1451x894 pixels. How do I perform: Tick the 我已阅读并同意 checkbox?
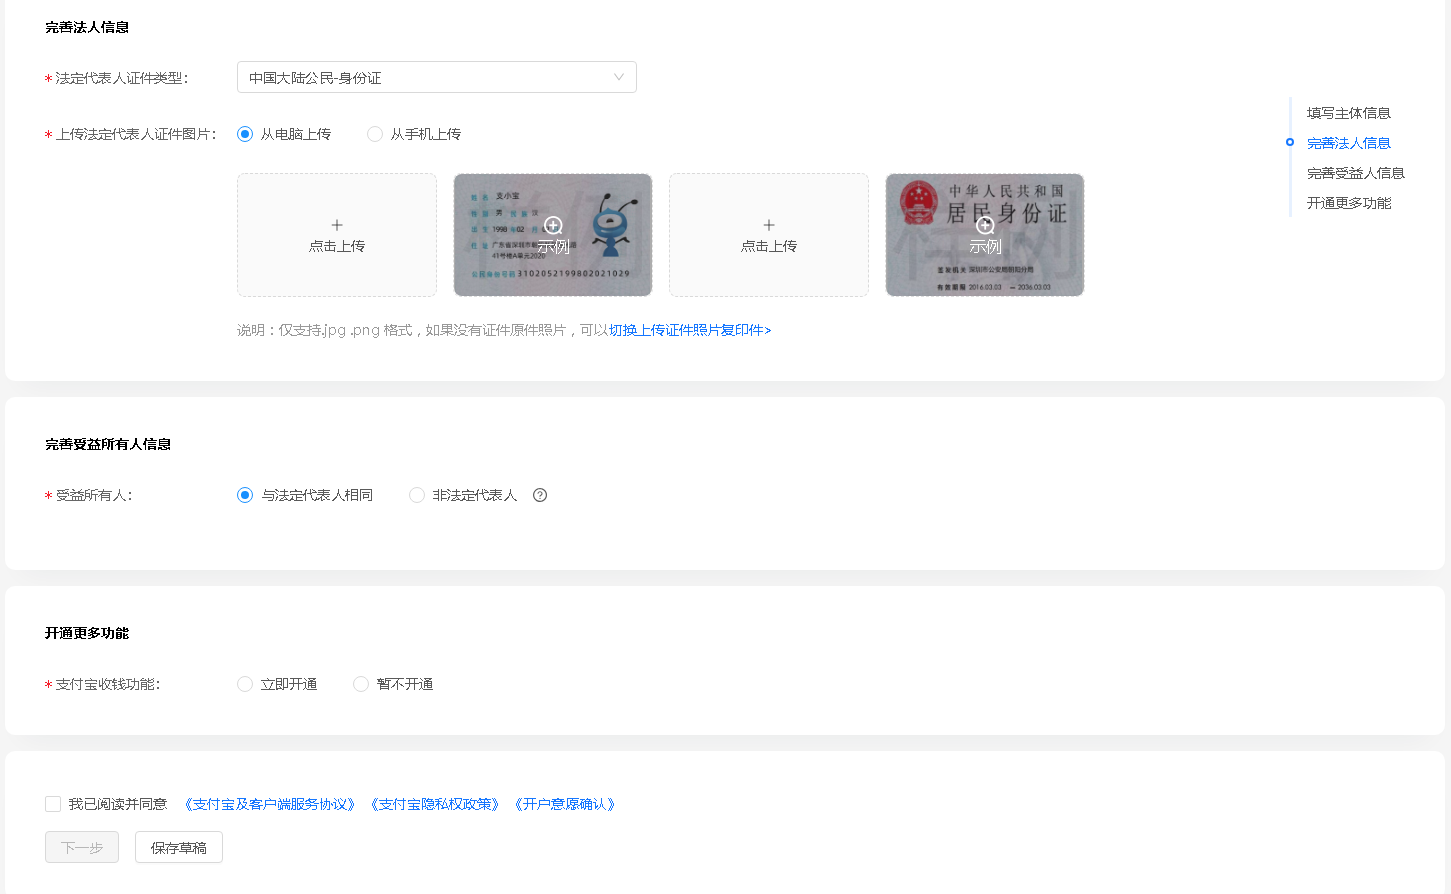[x=53, y=804]
